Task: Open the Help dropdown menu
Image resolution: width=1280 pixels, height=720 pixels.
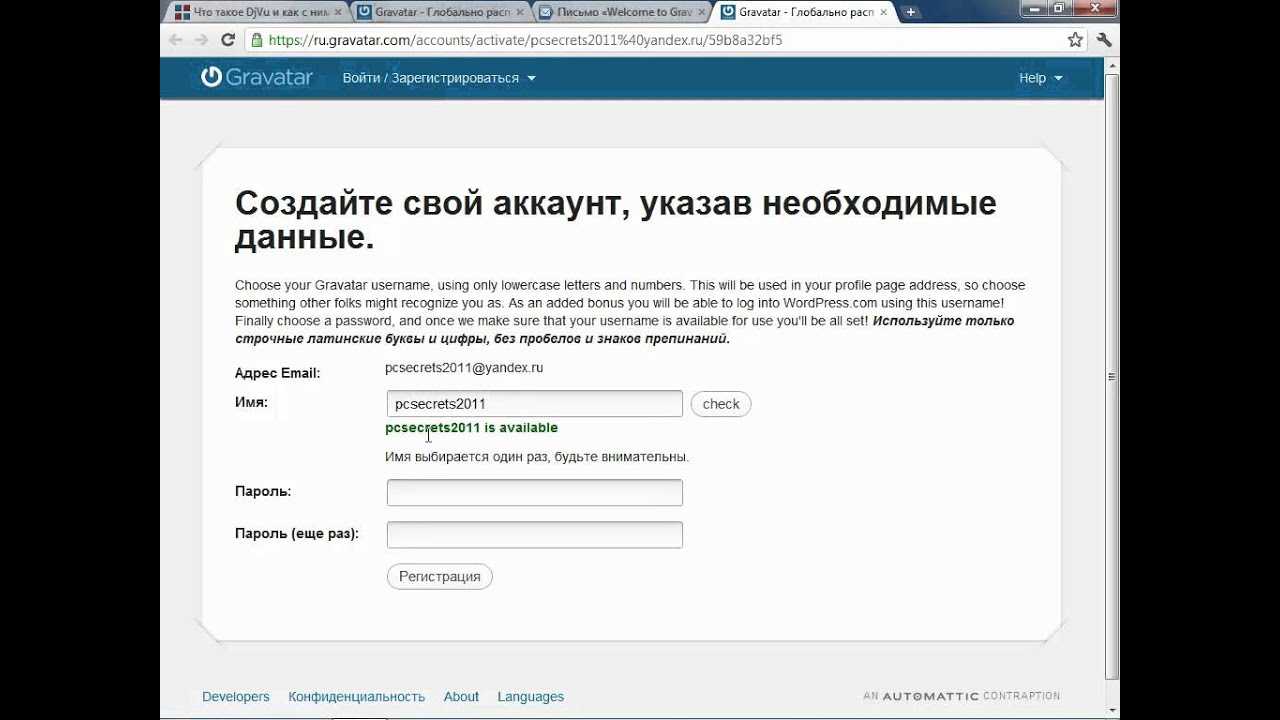Action: [1040, 78]
